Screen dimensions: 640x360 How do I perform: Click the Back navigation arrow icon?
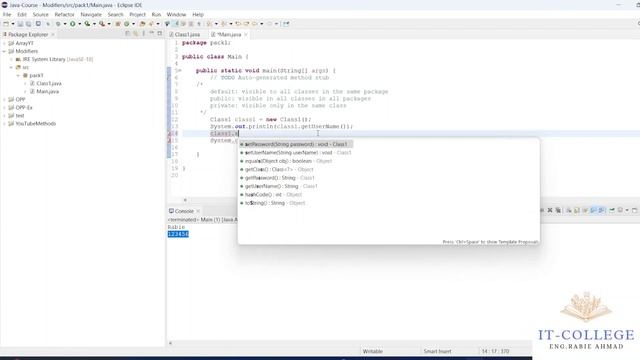click(x=255, y=24)
